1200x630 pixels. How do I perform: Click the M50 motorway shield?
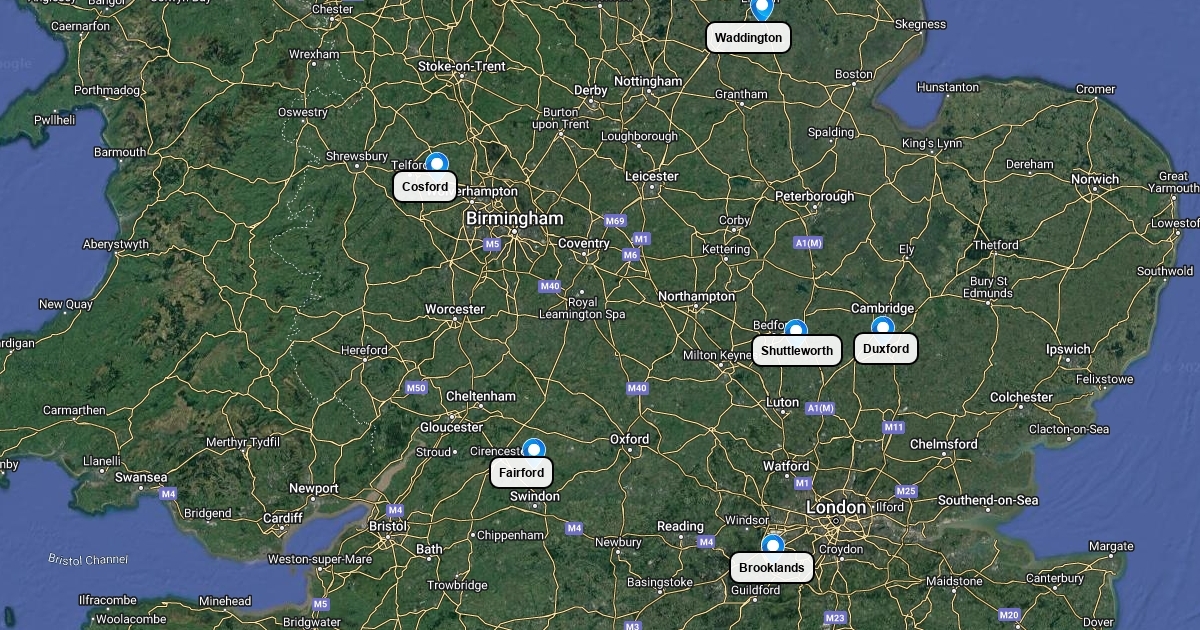pos(416,388)
